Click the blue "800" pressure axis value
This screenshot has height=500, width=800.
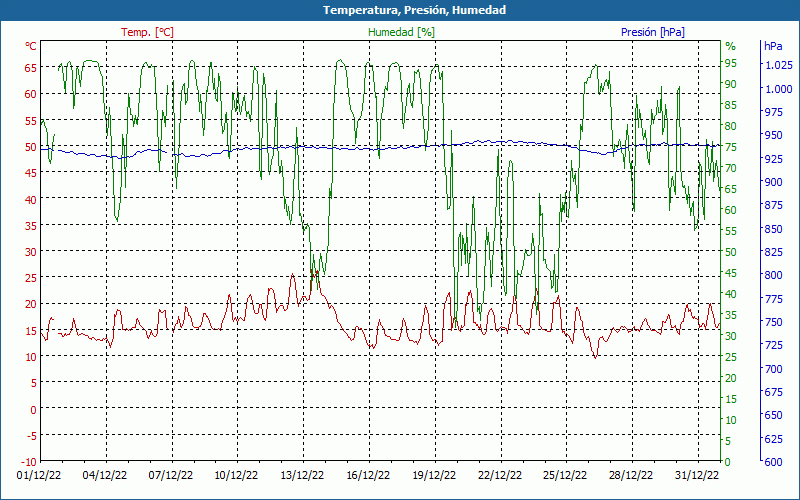(774, 275)
